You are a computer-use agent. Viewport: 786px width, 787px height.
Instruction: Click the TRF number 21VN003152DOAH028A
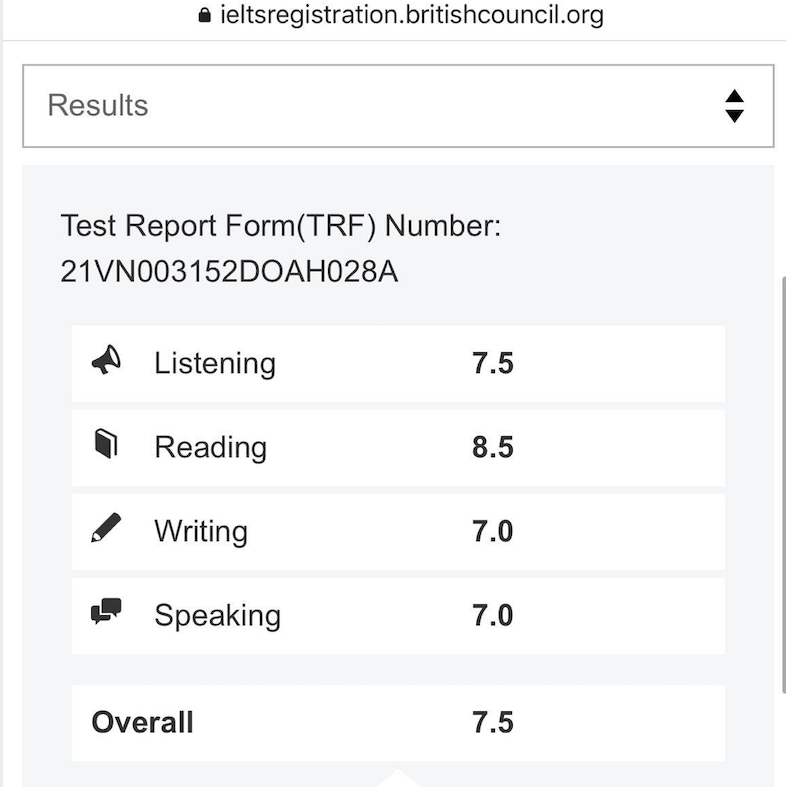229,272
